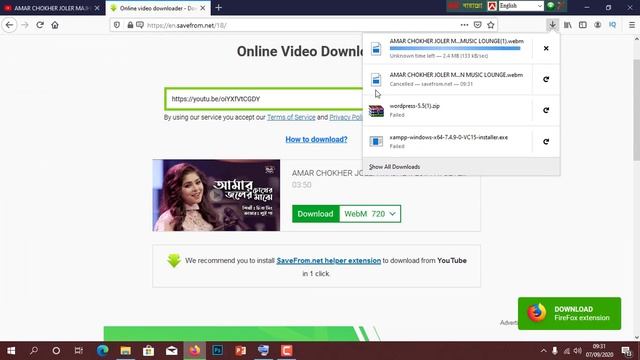The height and width of the screenshot is (360, 640).
Task: Retry the wordpress-5.5(1).zip download
Action: (x=546, y=110)
